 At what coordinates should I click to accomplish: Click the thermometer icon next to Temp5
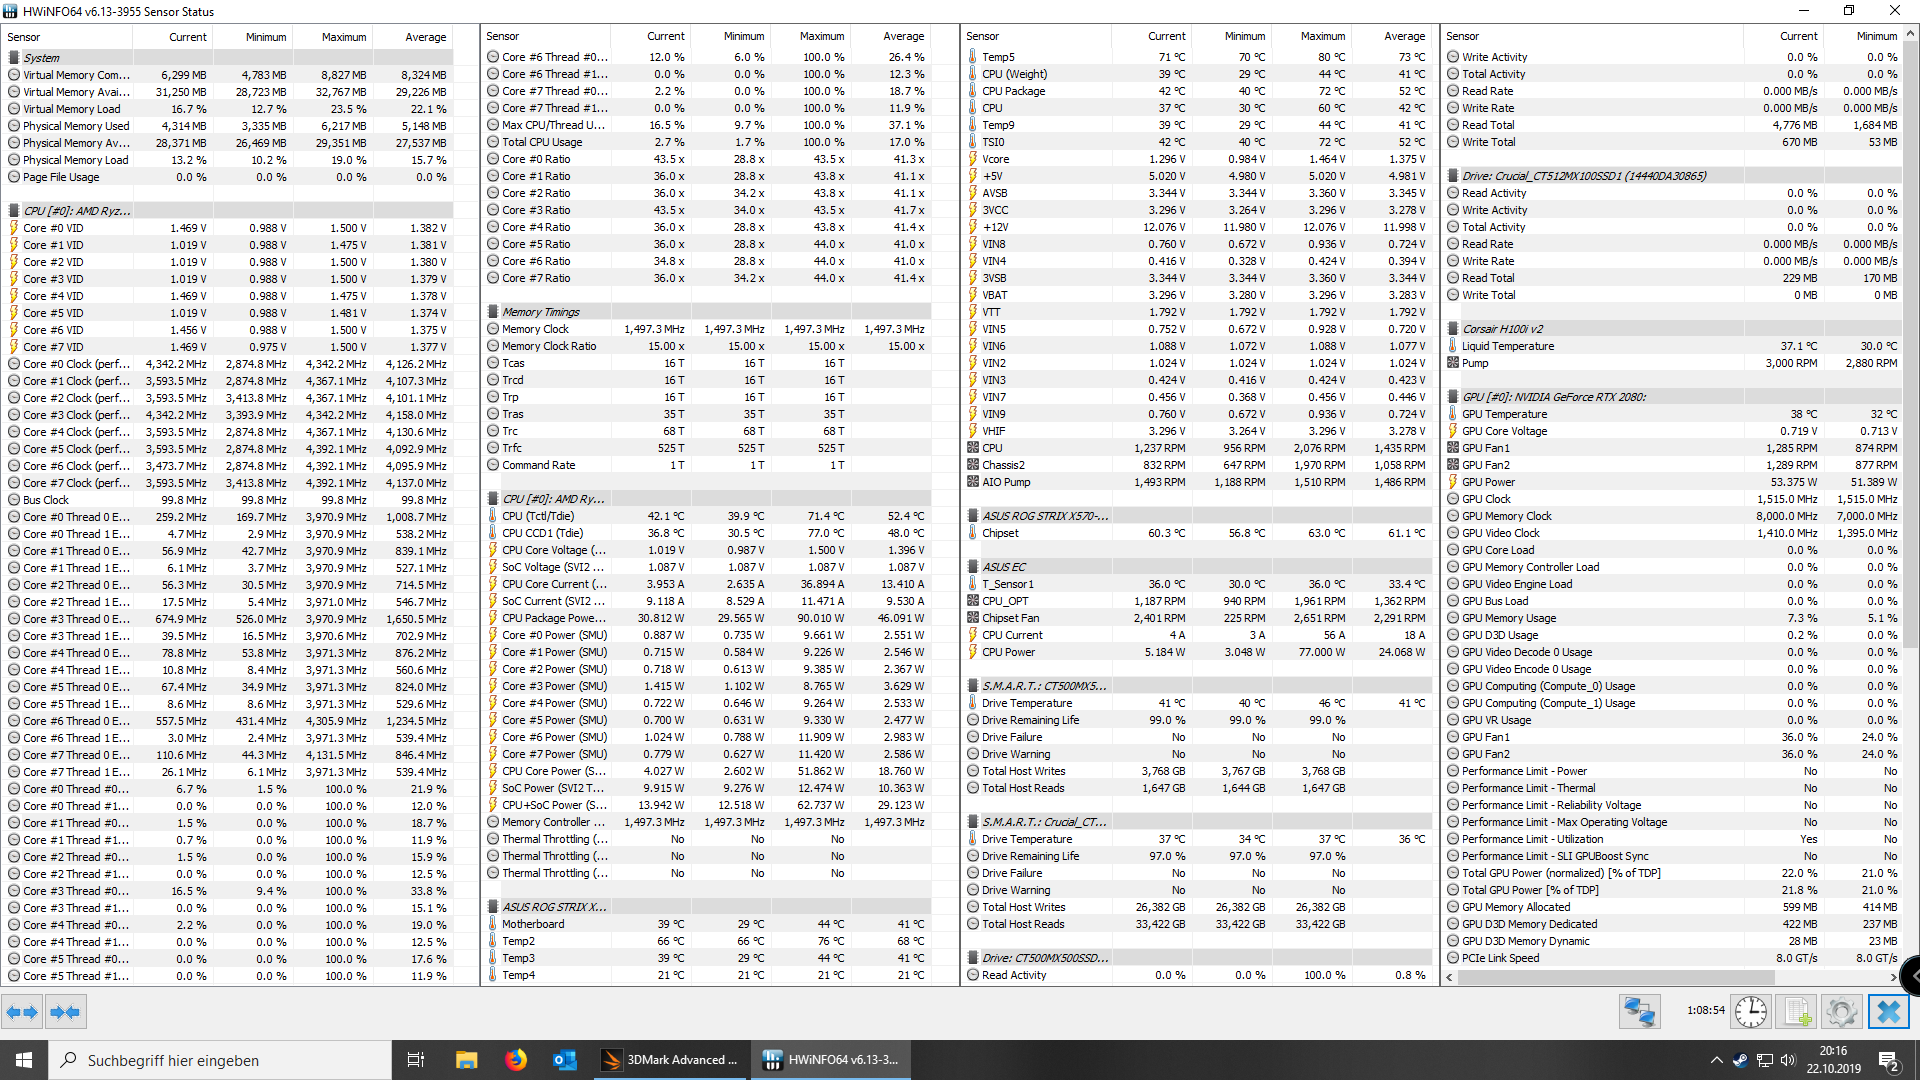tap(973, 57)
